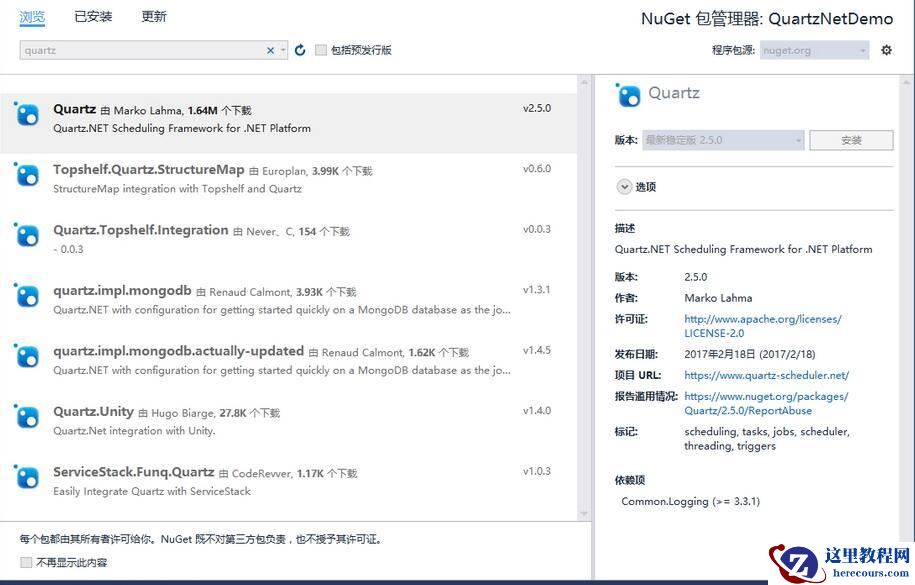Viewport: 915px width, 585px height.
Task: Select the Quartz.Unity title
Action: (93, 412)
